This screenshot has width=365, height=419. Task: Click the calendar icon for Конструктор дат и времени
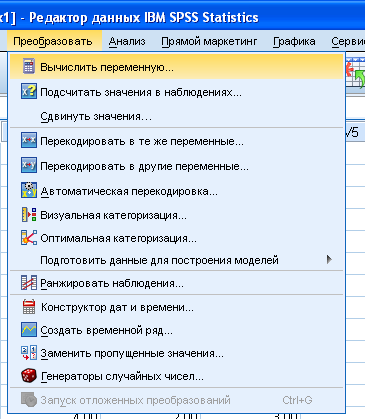click(x=29, y=307)
